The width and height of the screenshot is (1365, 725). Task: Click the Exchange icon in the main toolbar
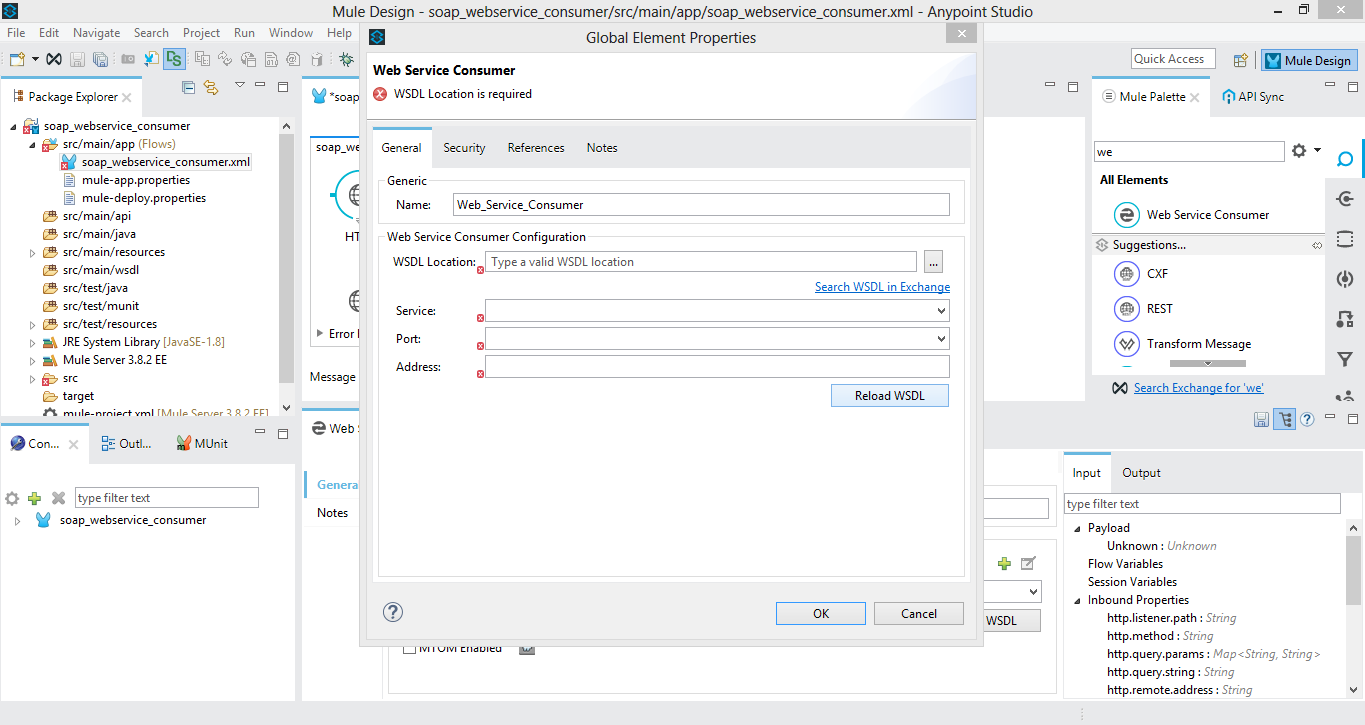point(55,59)
